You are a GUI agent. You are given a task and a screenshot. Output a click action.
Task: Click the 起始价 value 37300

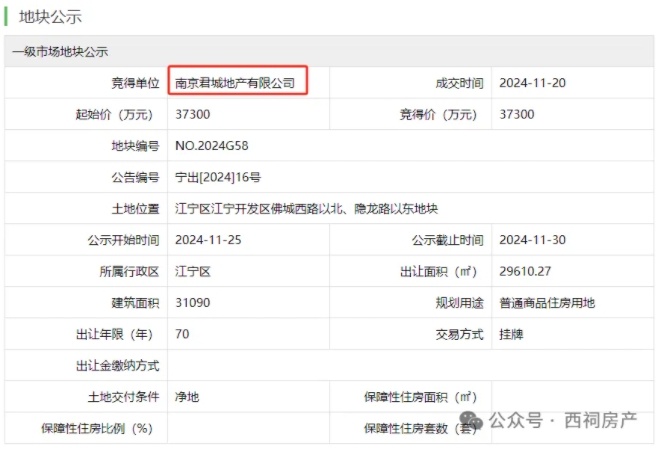[x=193, y=114]
